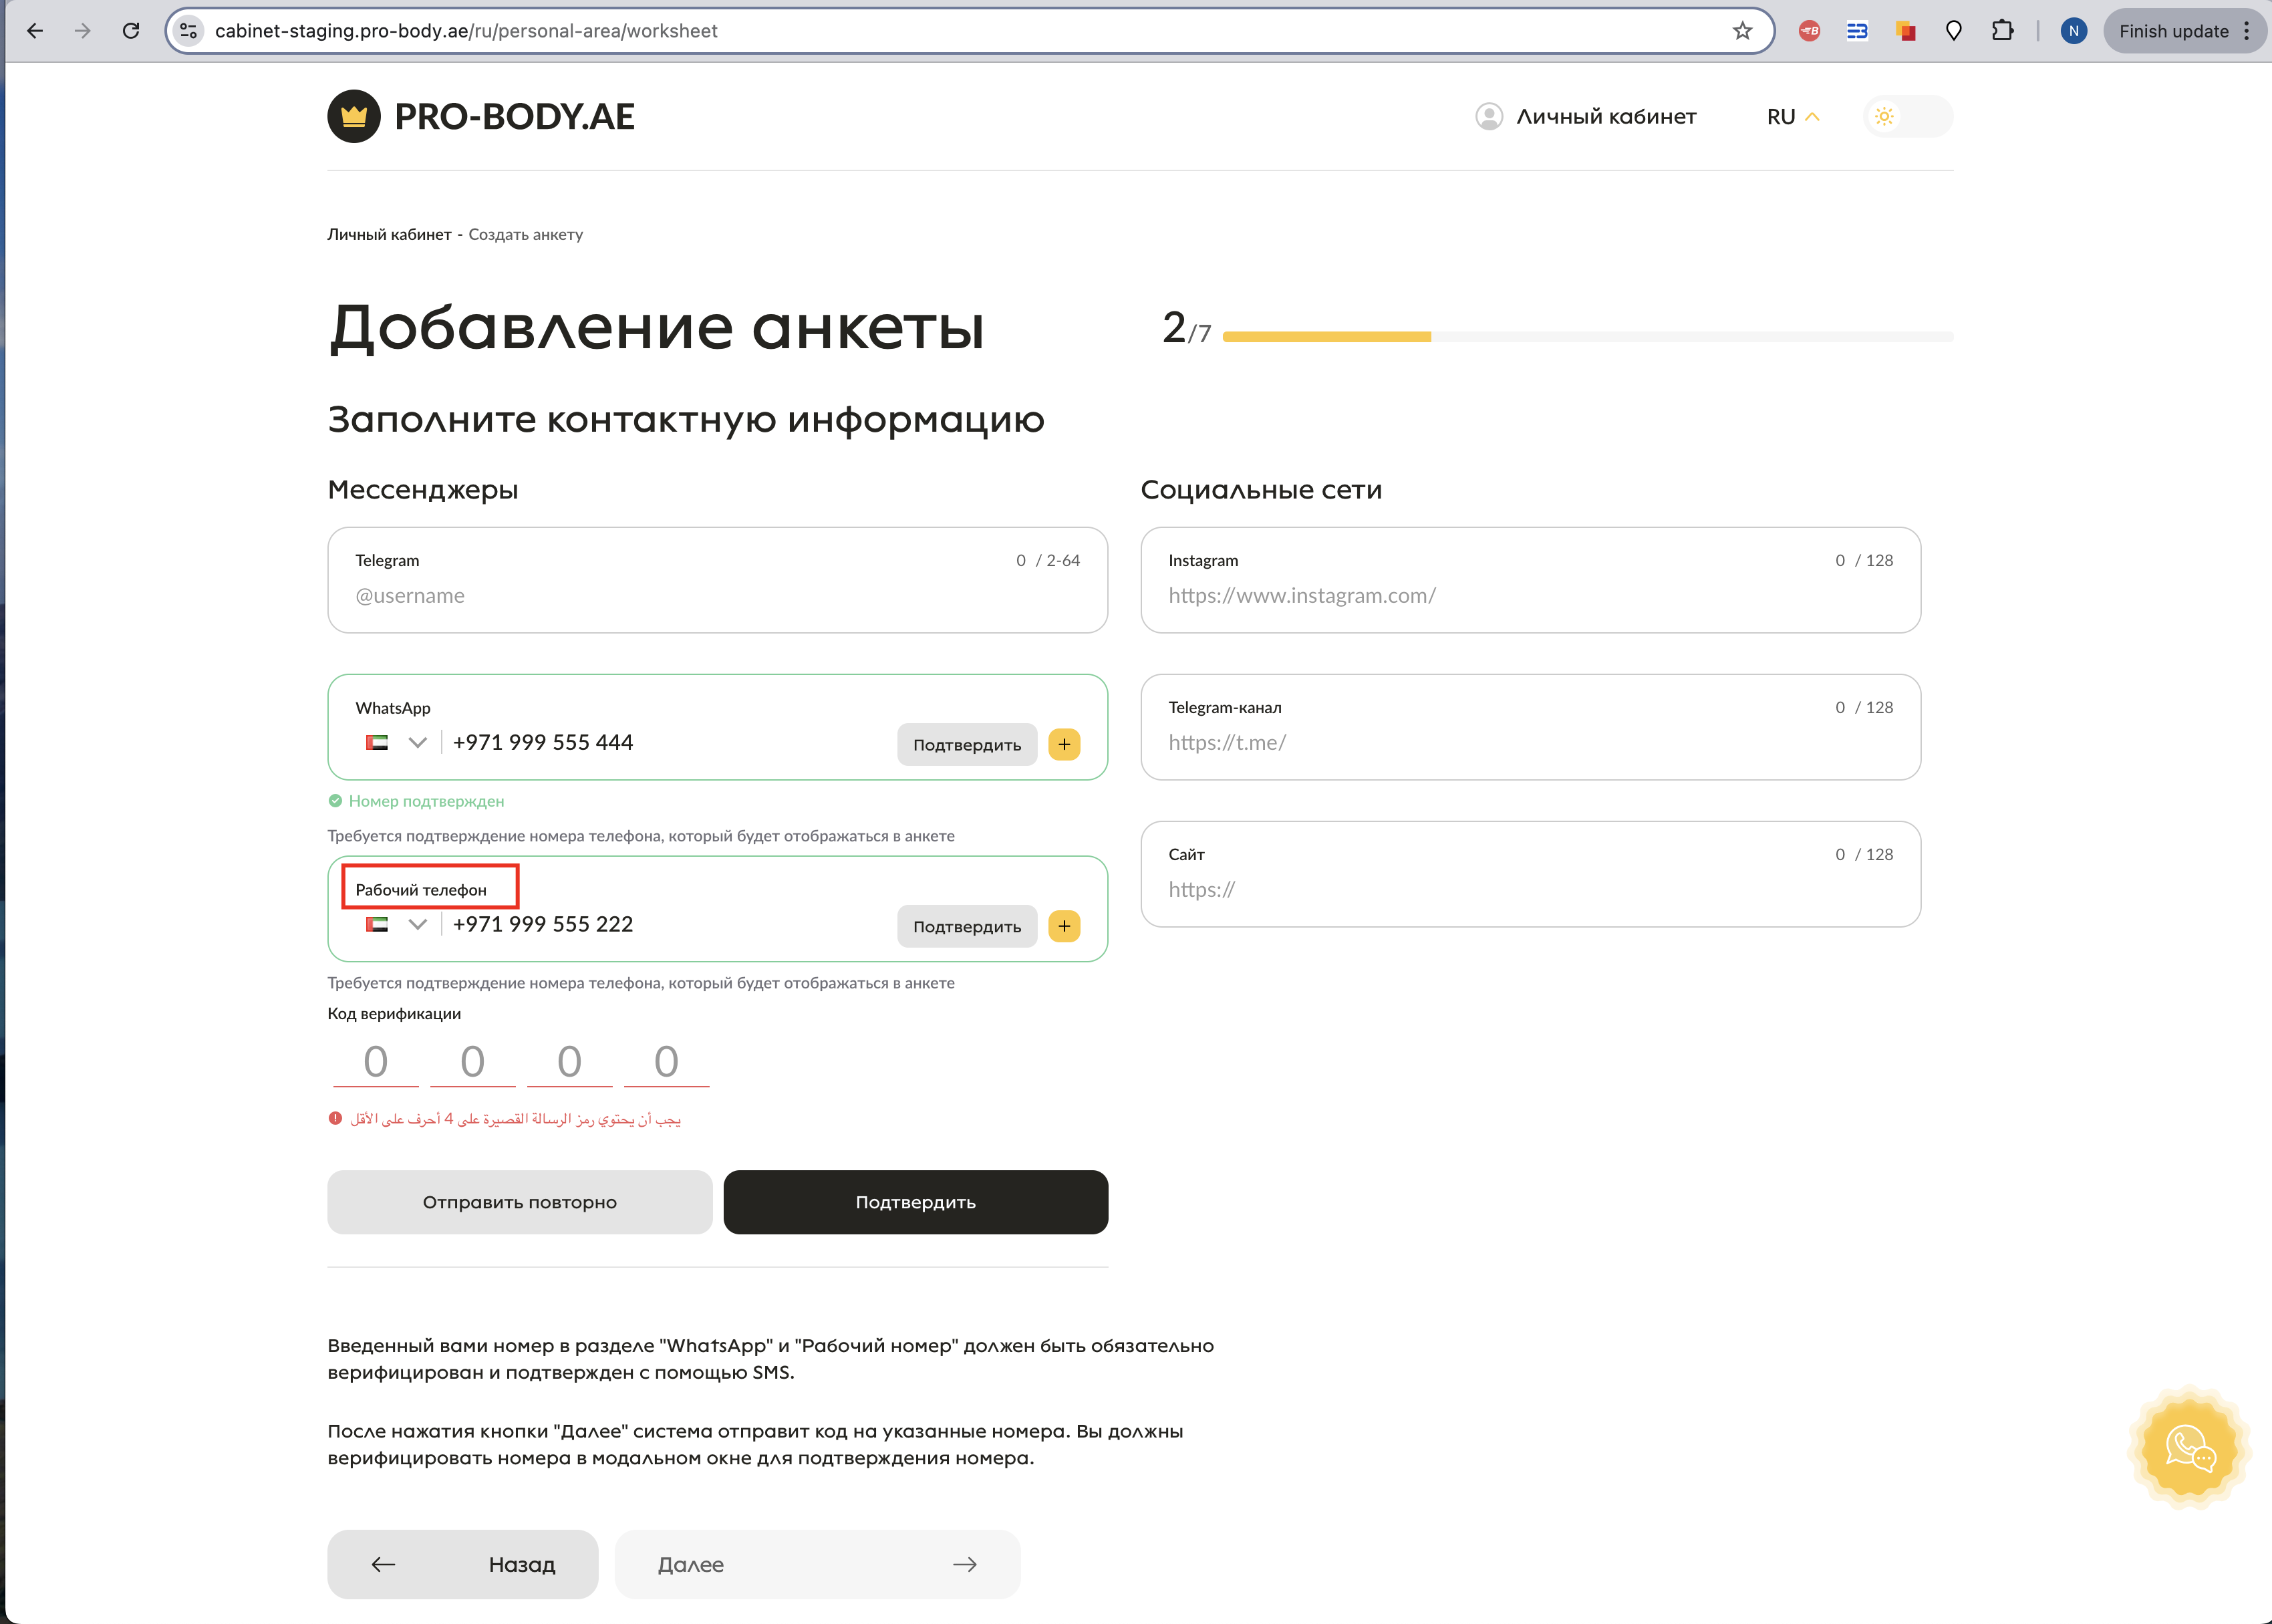
Task: Click the first verification code digit field
Action: [375, 1062]
